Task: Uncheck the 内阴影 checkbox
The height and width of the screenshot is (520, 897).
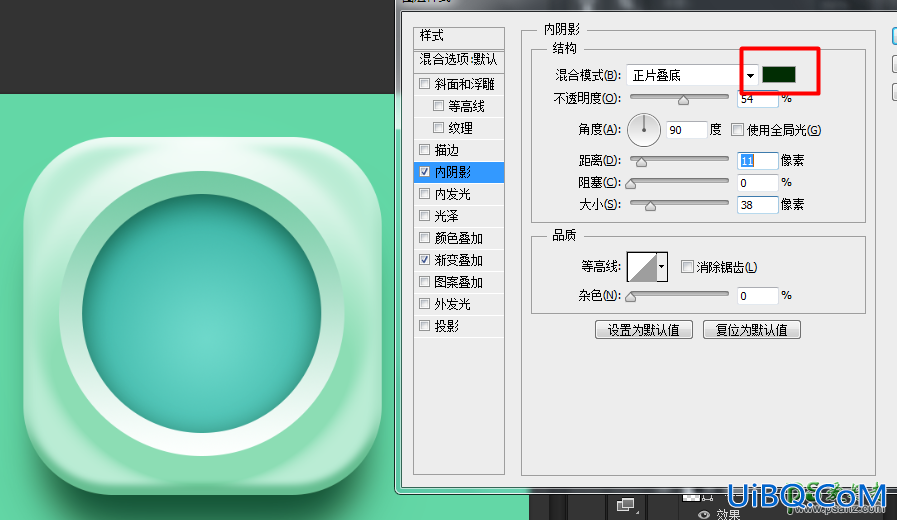Action: click(x=424, y=172)
